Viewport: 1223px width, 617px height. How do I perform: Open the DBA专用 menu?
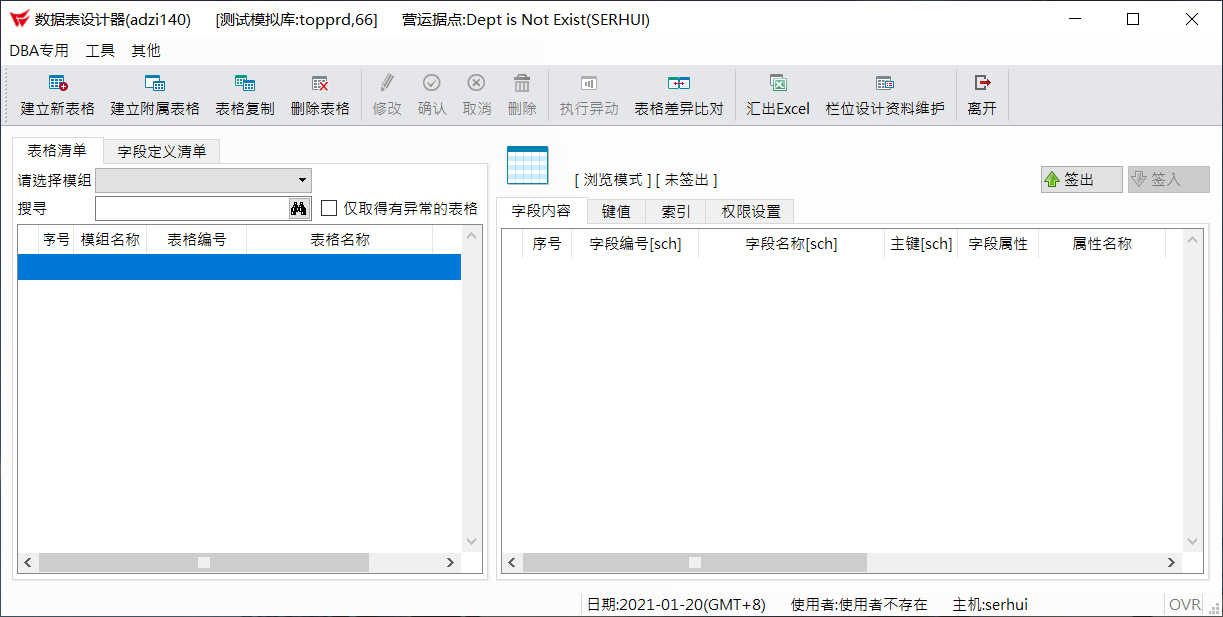(39, 50)
